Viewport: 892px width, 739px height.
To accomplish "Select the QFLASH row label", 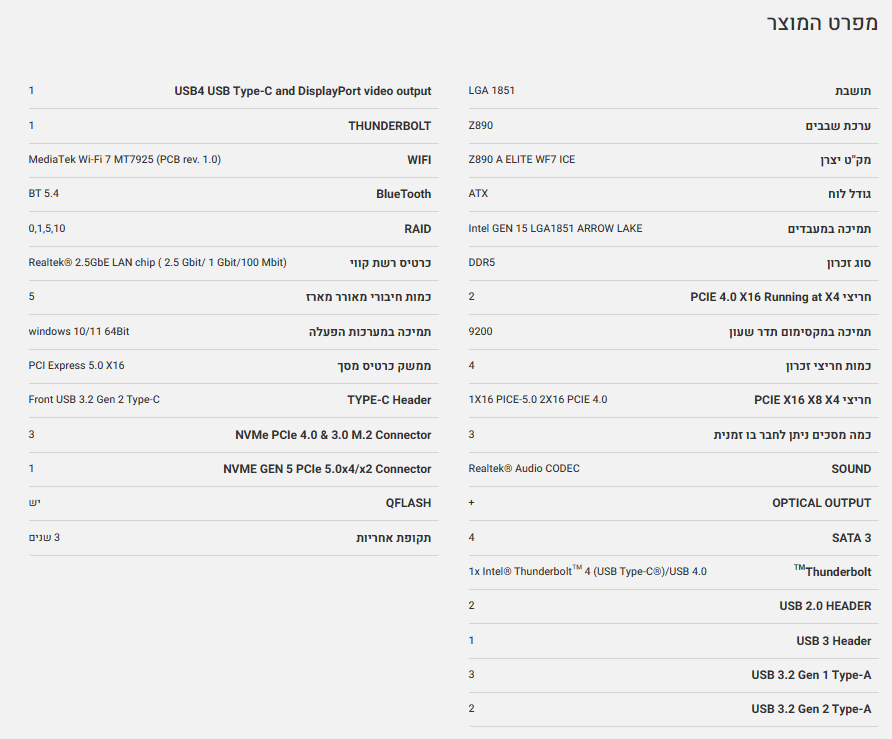I will pyautogui.click(x=408, y=503).
